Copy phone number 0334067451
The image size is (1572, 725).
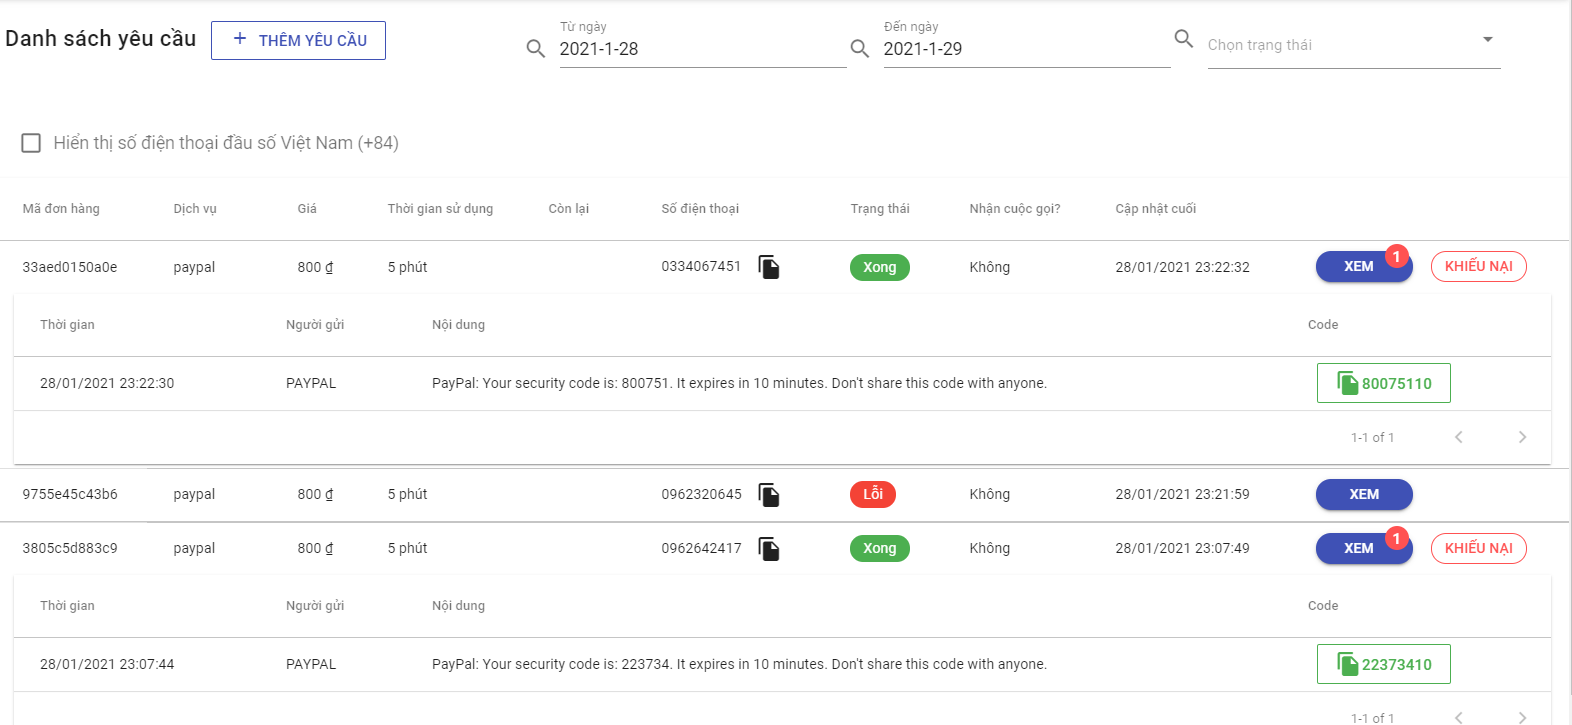click(769, 267)
